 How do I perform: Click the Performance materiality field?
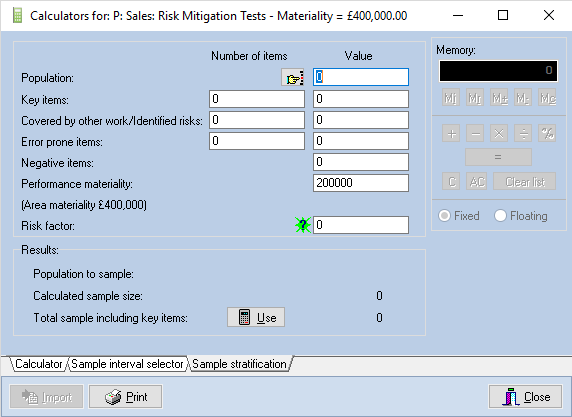pos(361,183)
